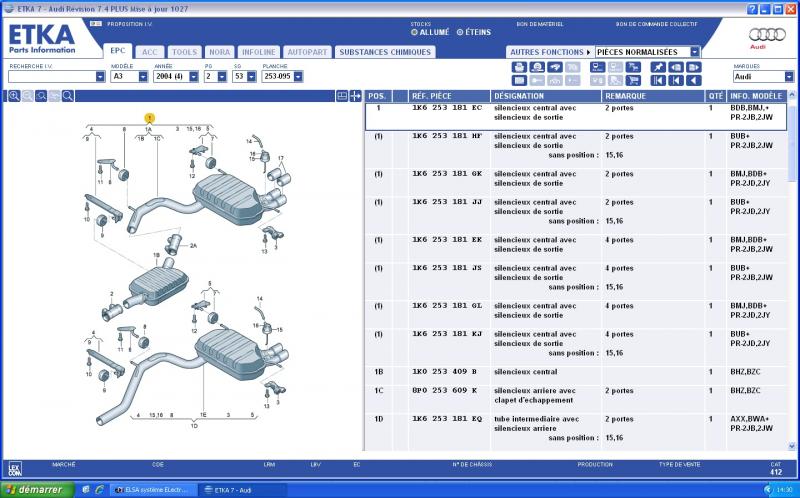Click BON DE COMMANDE COLLECTIF in header
This screenshot has height=498, width=800.
(x=657, y=24)
